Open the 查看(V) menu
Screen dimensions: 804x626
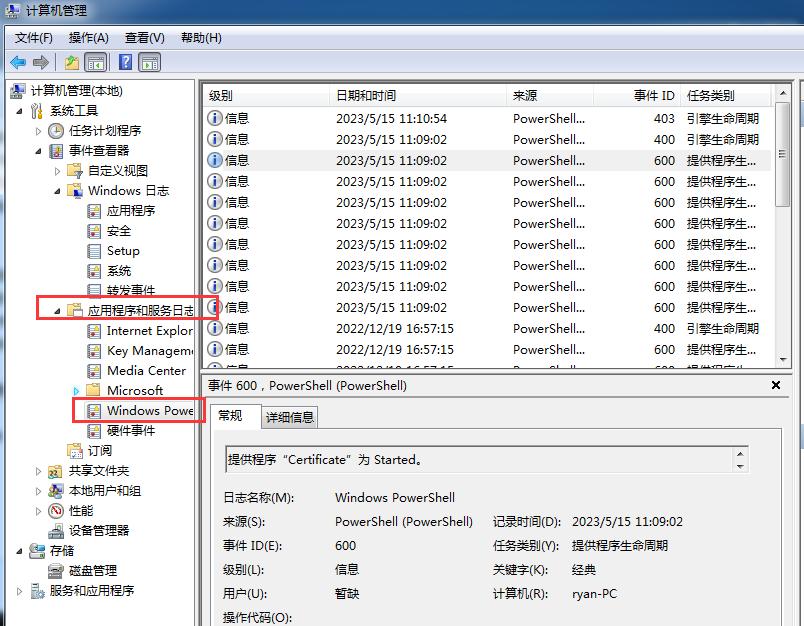pyautogui.click(x=144, y=38)
